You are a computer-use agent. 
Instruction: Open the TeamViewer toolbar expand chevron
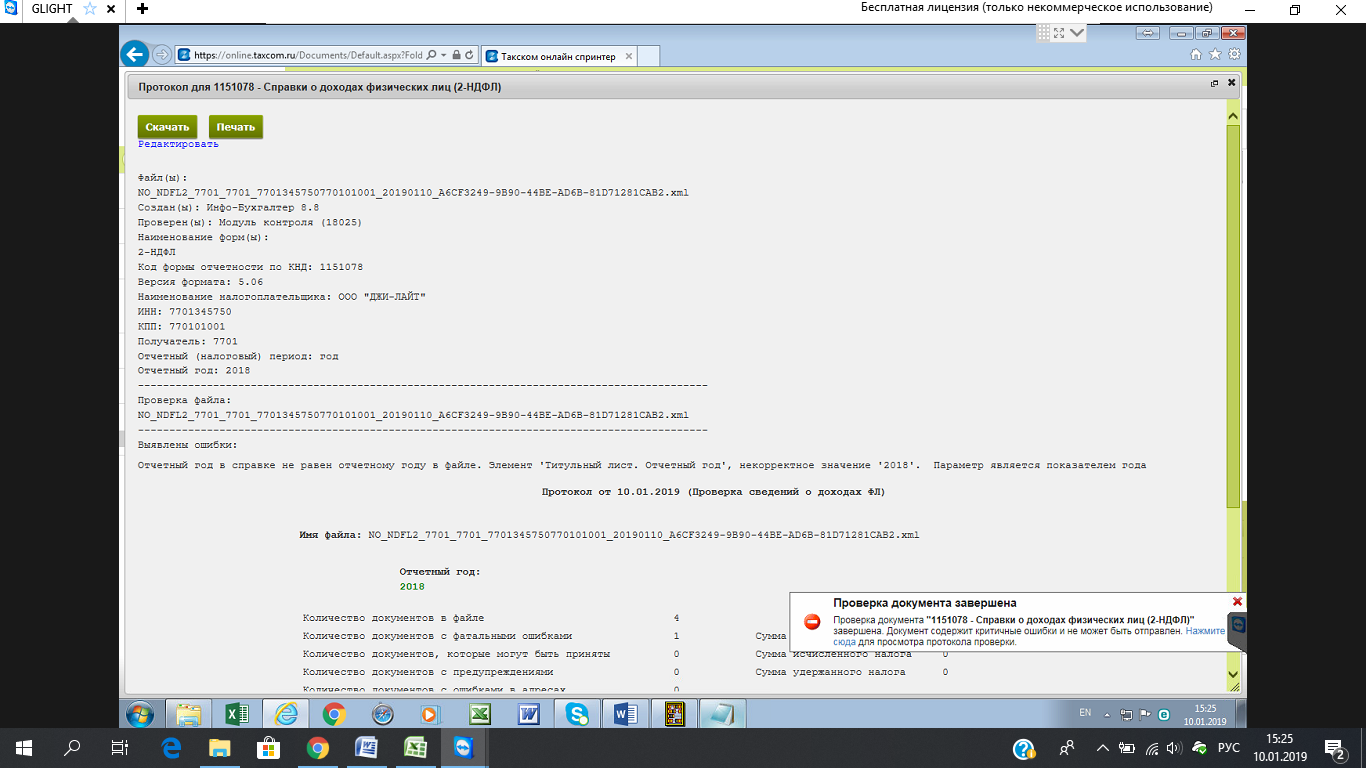tap(1077, 33)
